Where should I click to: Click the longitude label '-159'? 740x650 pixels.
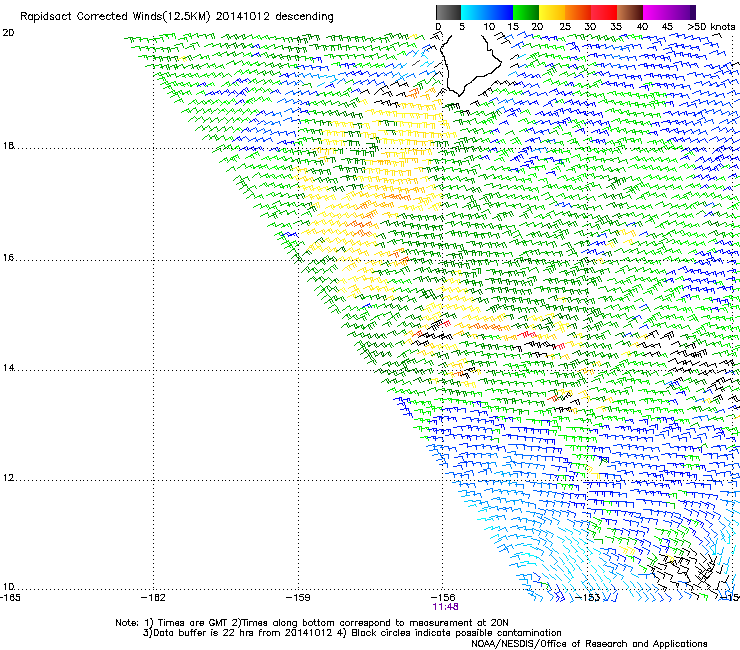click(298, 598)
